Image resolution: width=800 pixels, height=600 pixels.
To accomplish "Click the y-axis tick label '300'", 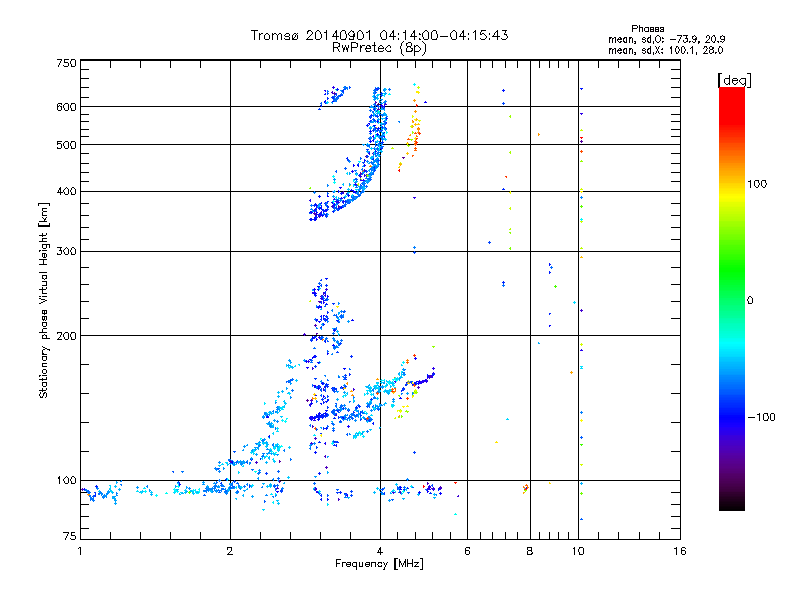I will (67, 252).
